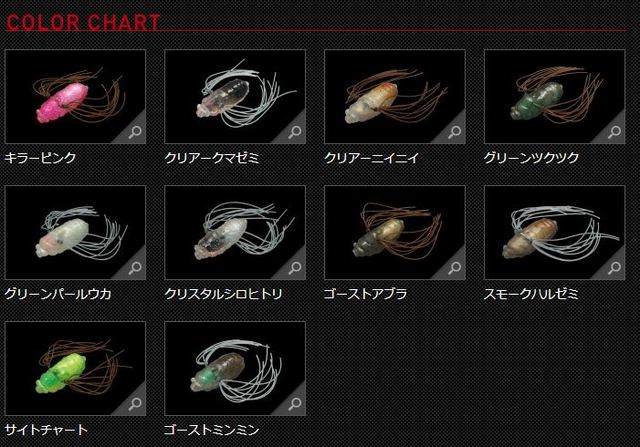
Task: Select the chartreuse サイトチャート lure photo
Action: point(75,368)
